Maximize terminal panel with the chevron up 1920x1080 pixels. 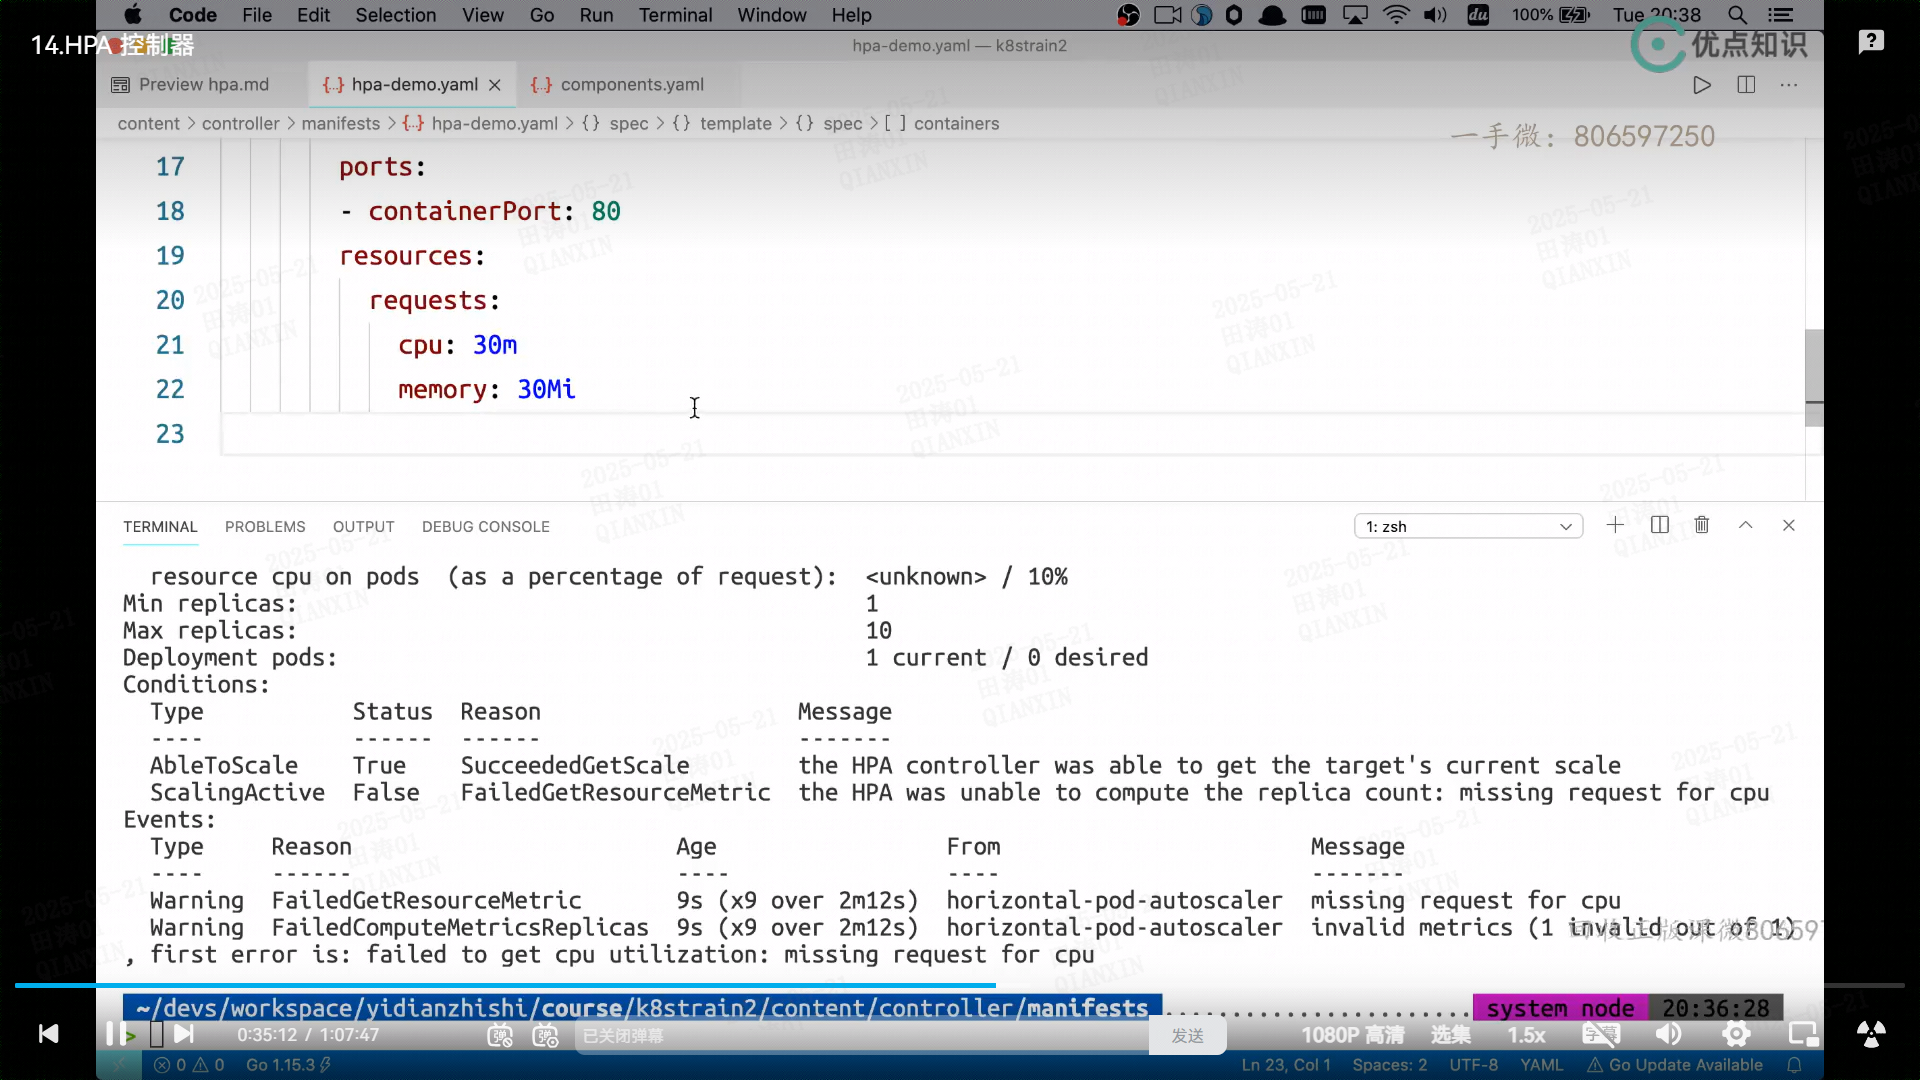(1745, 525)
